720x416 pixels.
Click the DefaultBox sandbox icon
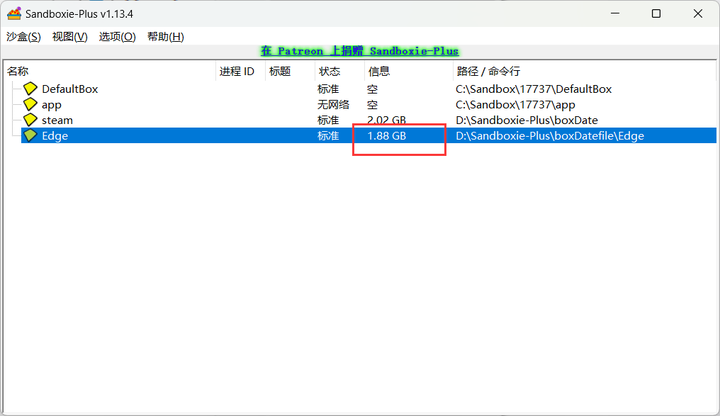coord(30,89)
